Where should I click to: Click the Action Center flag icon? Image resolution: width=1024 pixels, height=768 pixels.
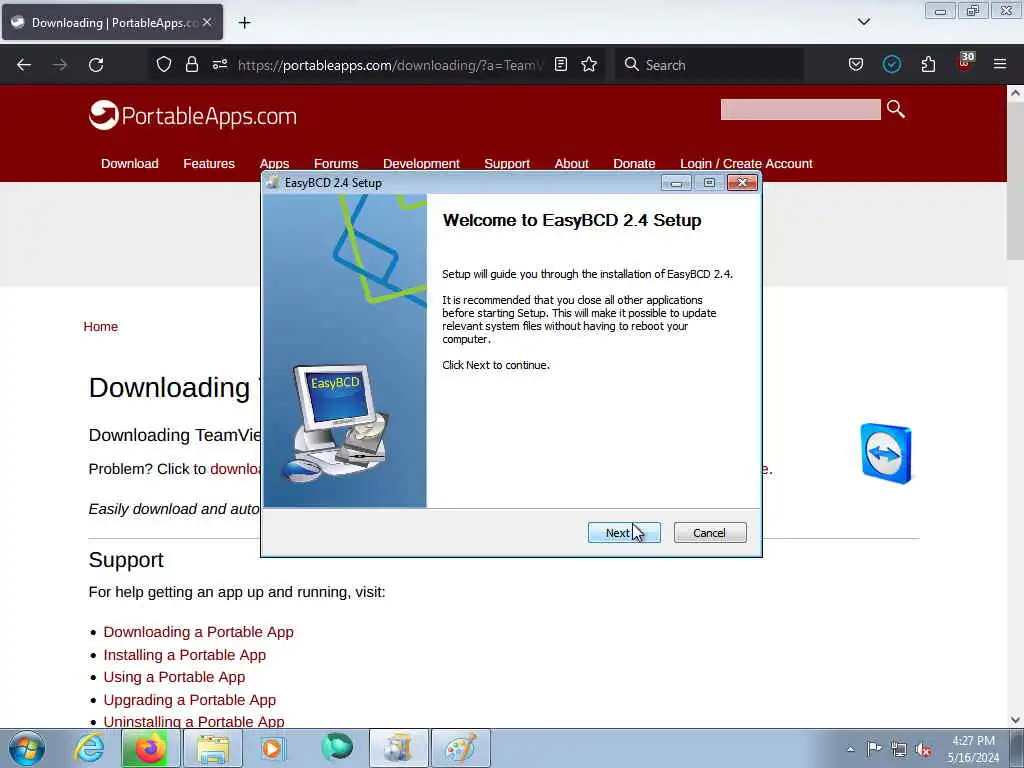[x=874, y=748]
